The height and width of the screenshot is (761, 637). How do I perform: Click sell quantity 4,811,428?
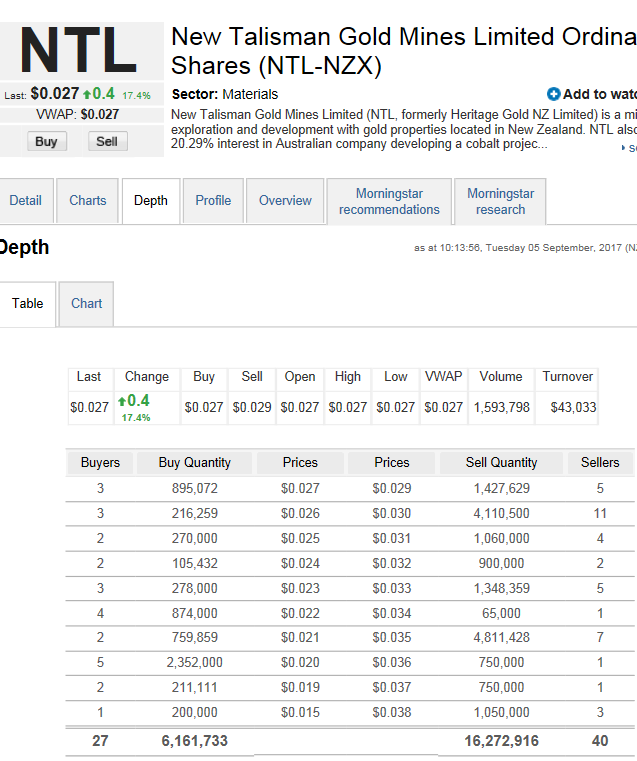[x=502, y=637]
